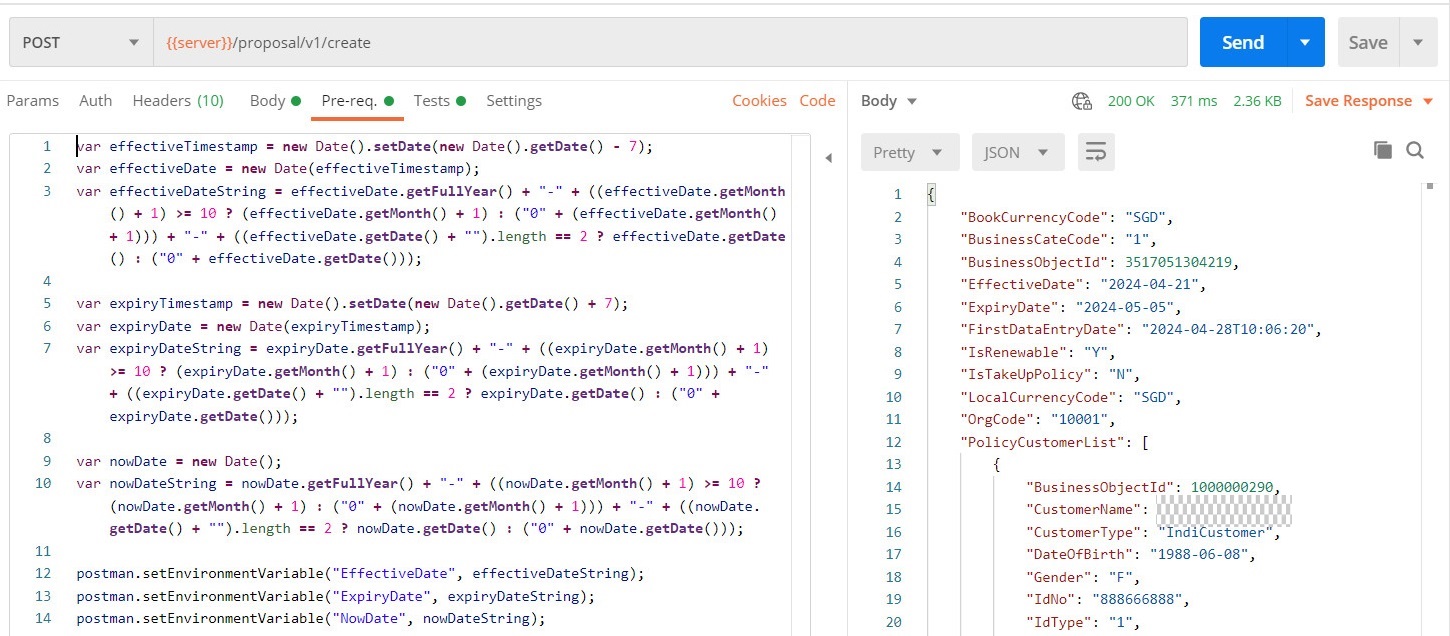Open the Code link

click(817, 101)
